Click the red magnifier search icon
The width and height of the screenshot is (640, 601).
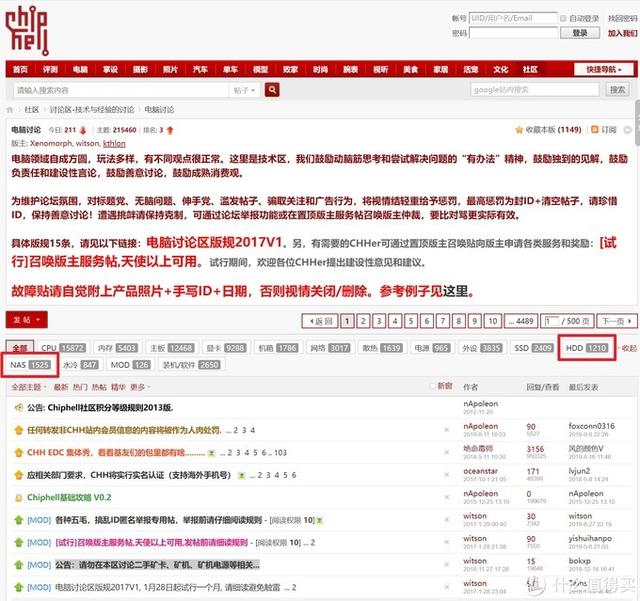point(272,90)
